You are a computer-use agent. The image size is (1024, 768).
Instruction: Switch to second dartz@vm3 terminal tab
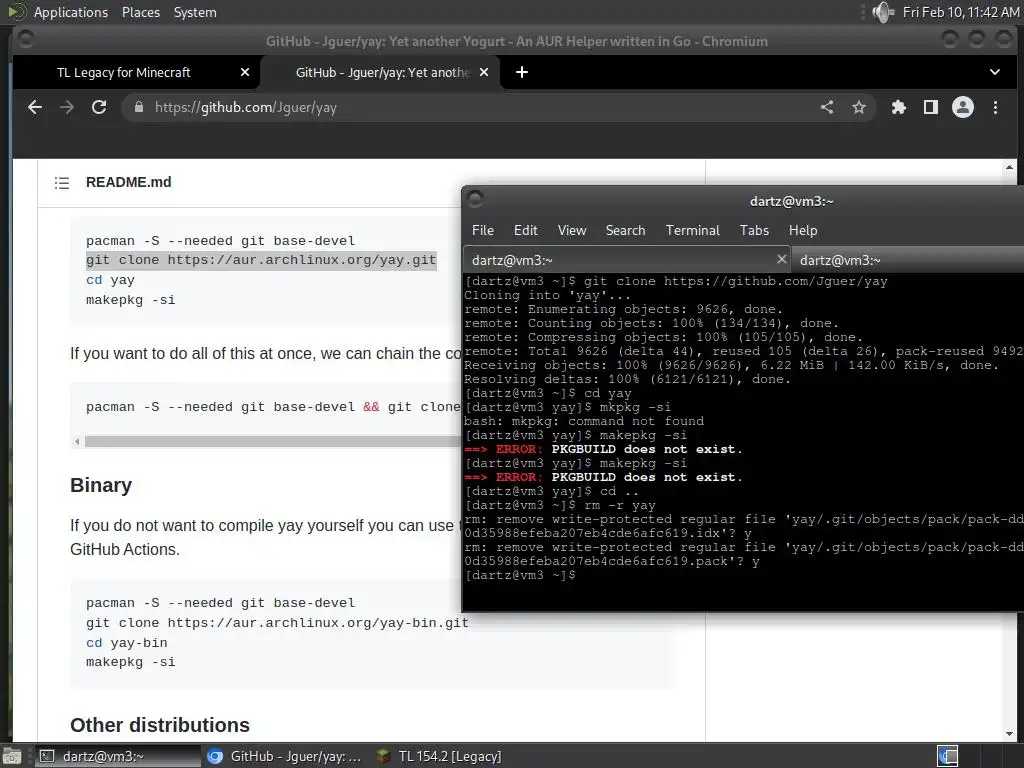908,260
